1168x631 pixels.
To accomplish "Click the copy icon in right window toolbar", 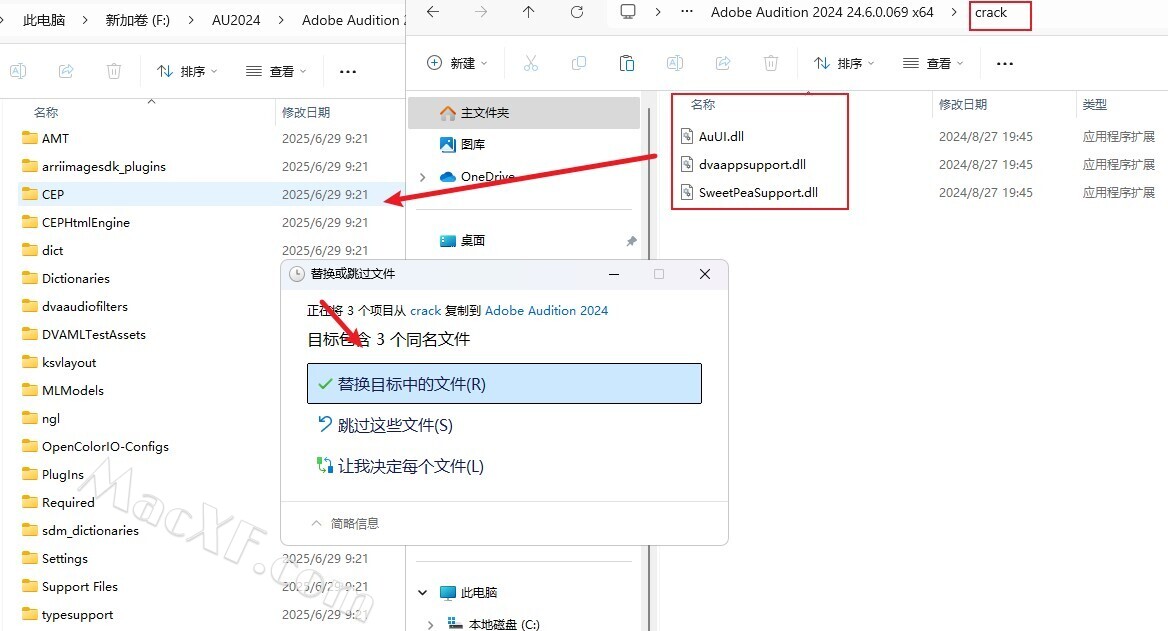I will click(x=579, y=63).
